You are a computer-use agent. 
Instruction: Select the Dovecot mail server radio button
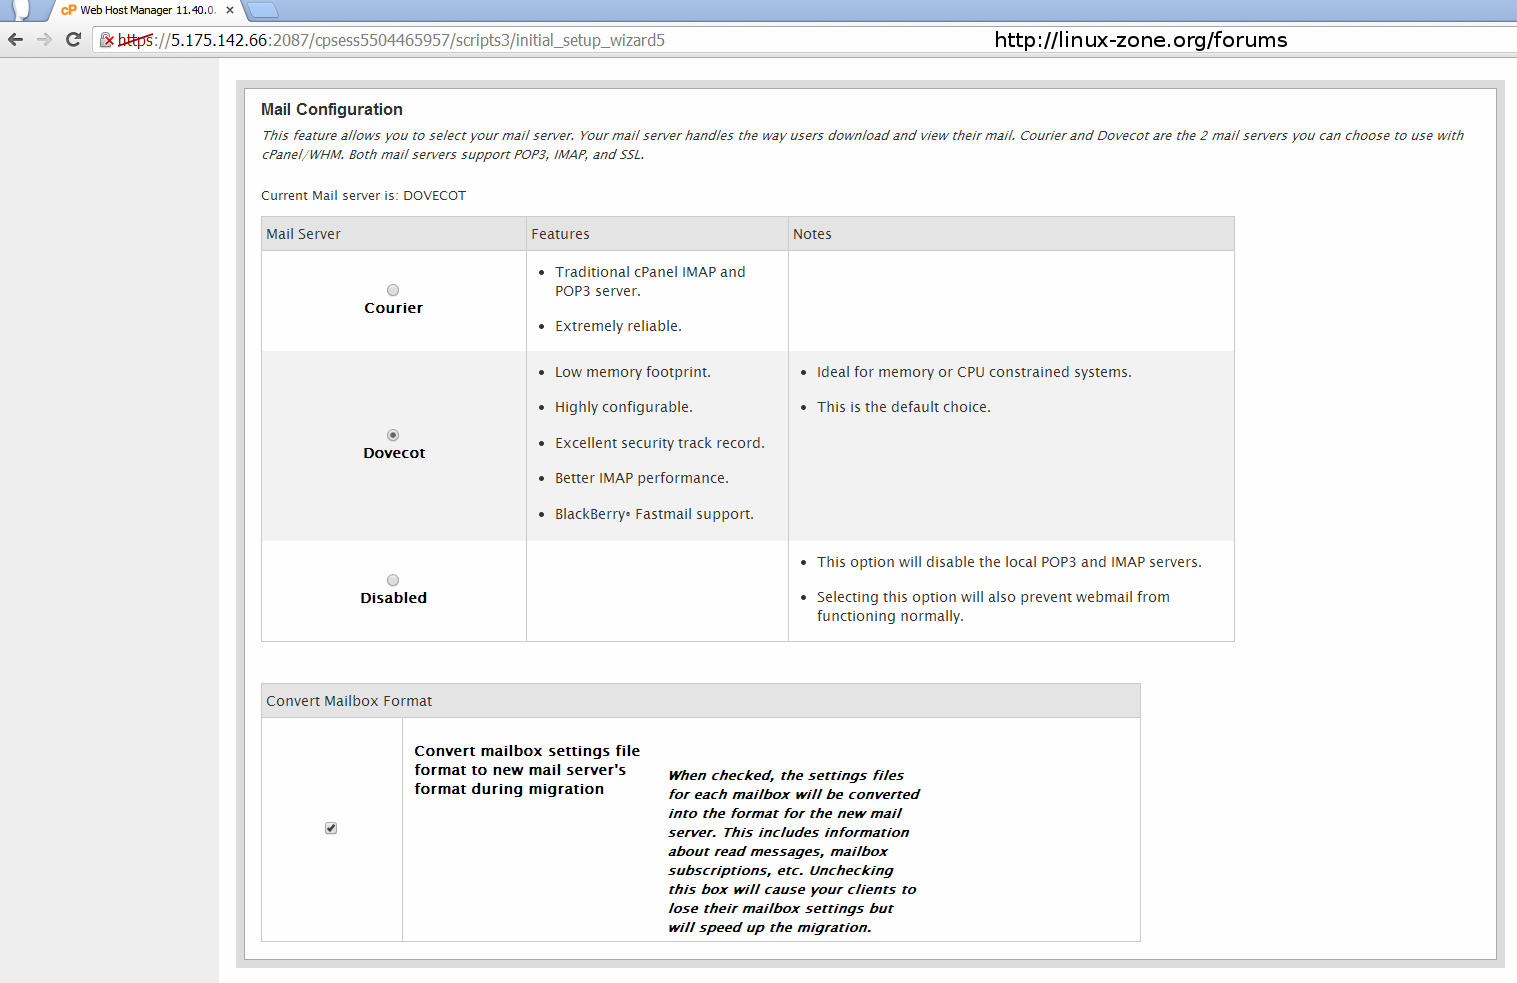tap(393, 435)
